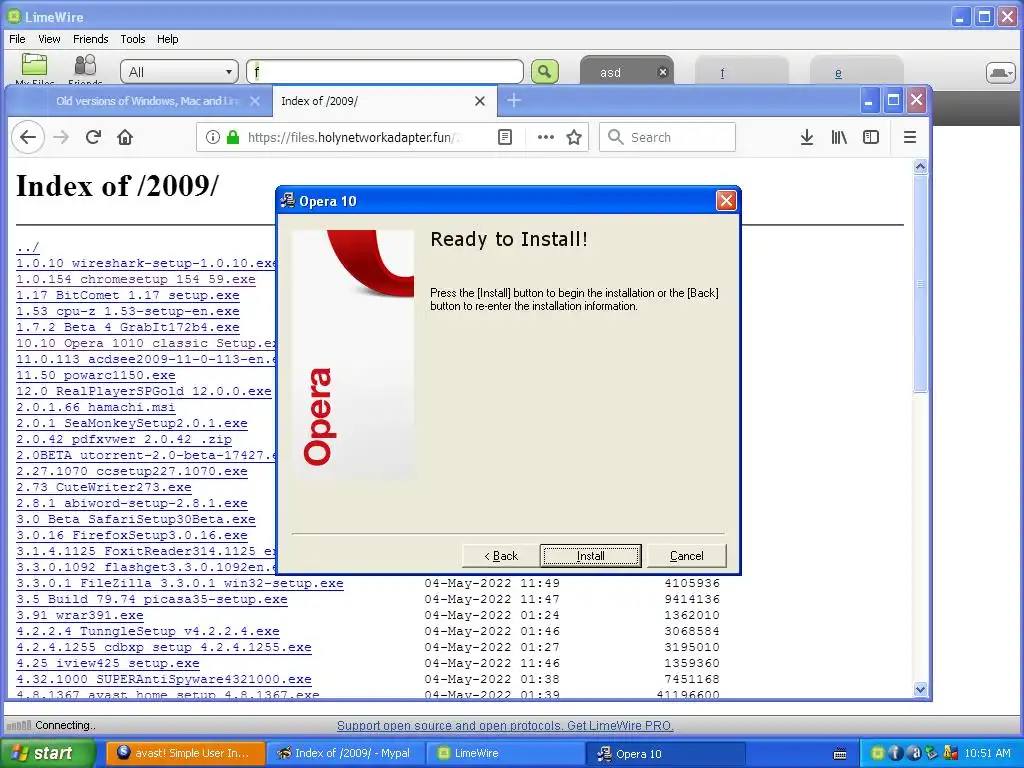Open browser downloads panel
1024x768 pixels.
(807, 137)
